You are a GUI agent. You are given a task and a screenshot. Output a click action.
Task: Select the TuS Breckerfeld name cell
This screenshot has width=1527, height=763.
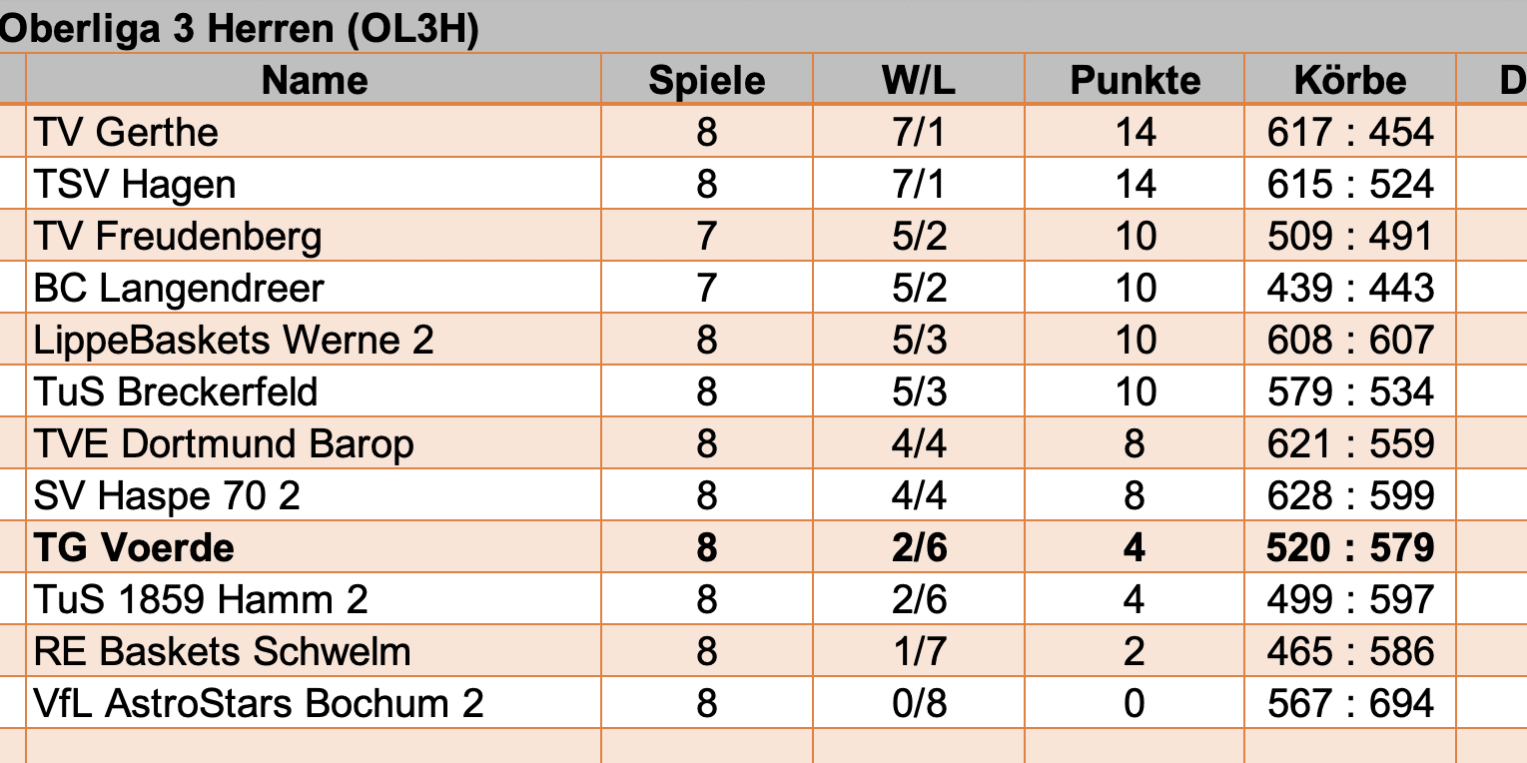pyautogui.click(x=176, y=392)
